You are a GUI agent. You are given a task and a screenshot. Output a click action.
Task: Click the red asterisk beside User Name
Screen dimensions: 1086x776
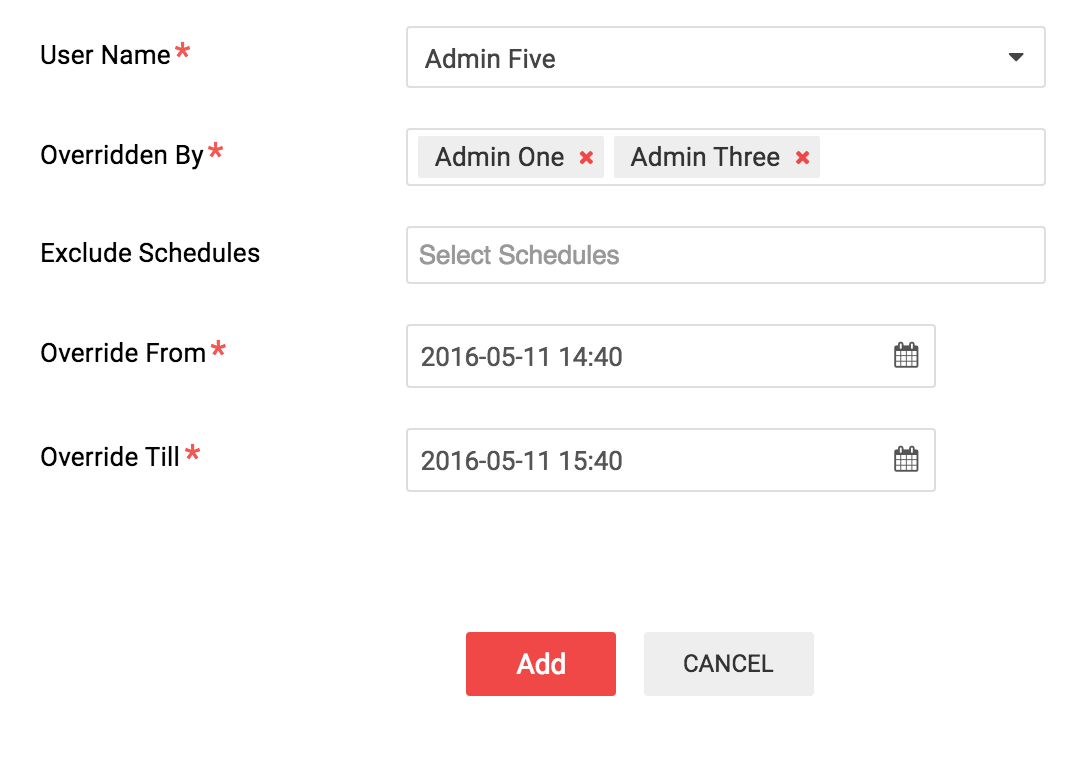[182, 51]
